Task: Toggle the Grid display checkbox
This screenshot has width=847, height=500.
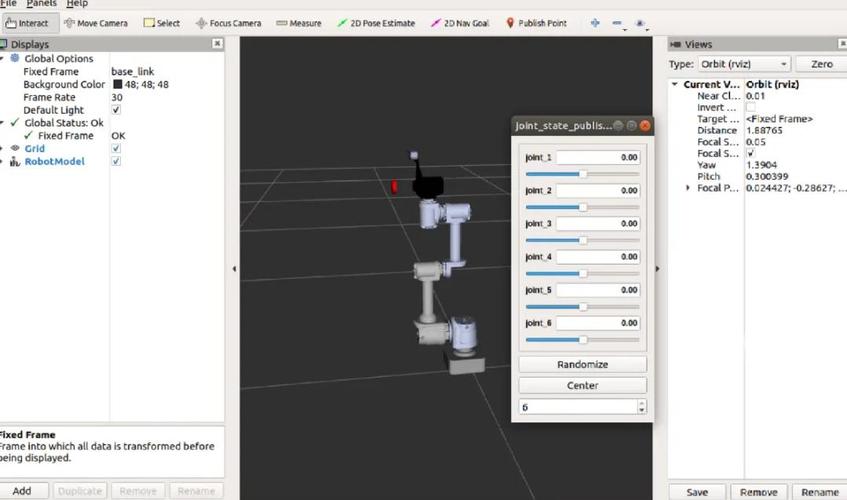Action: (x=116, y=149)
